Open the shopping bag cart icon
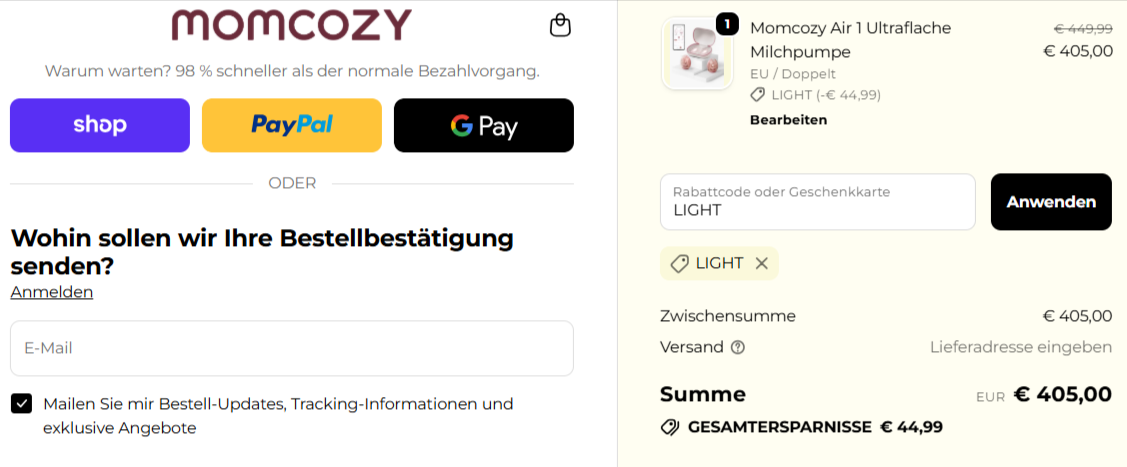This screenshot has height=467, width=1127. 561,25
